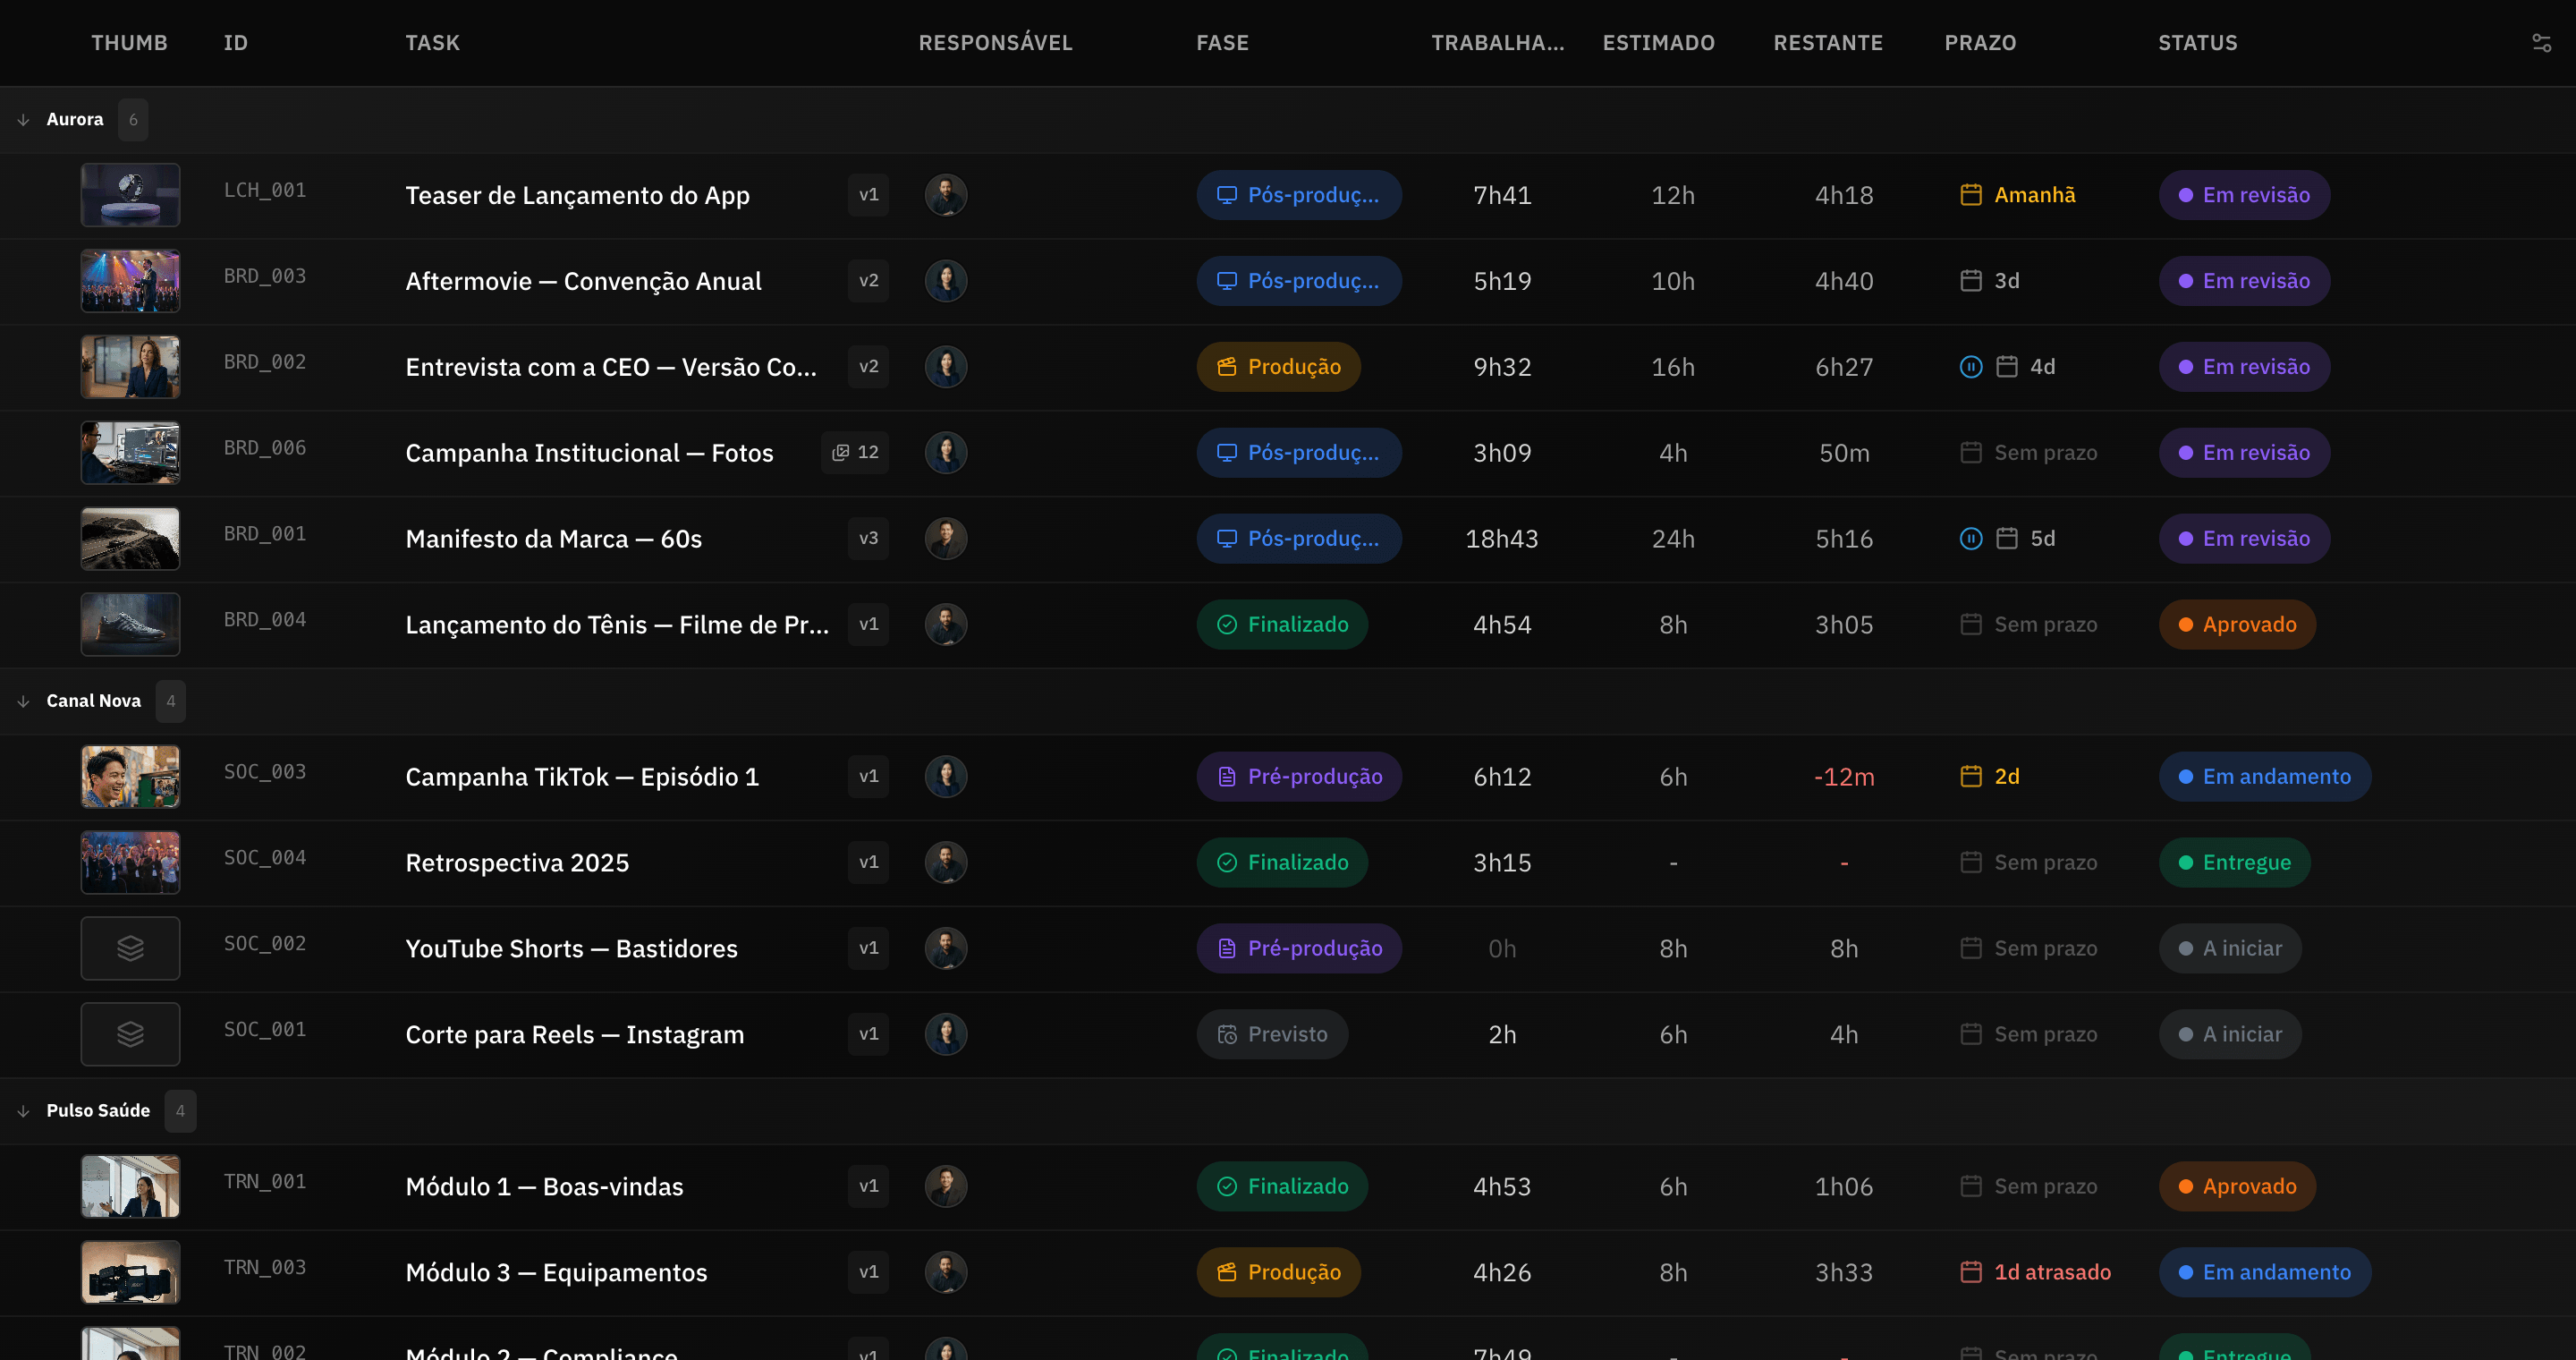Collapse the Aurora group
Image resolution: width=2576 pixels, height=1360 pixels.
pyautogui.click(x=23, y=120)
